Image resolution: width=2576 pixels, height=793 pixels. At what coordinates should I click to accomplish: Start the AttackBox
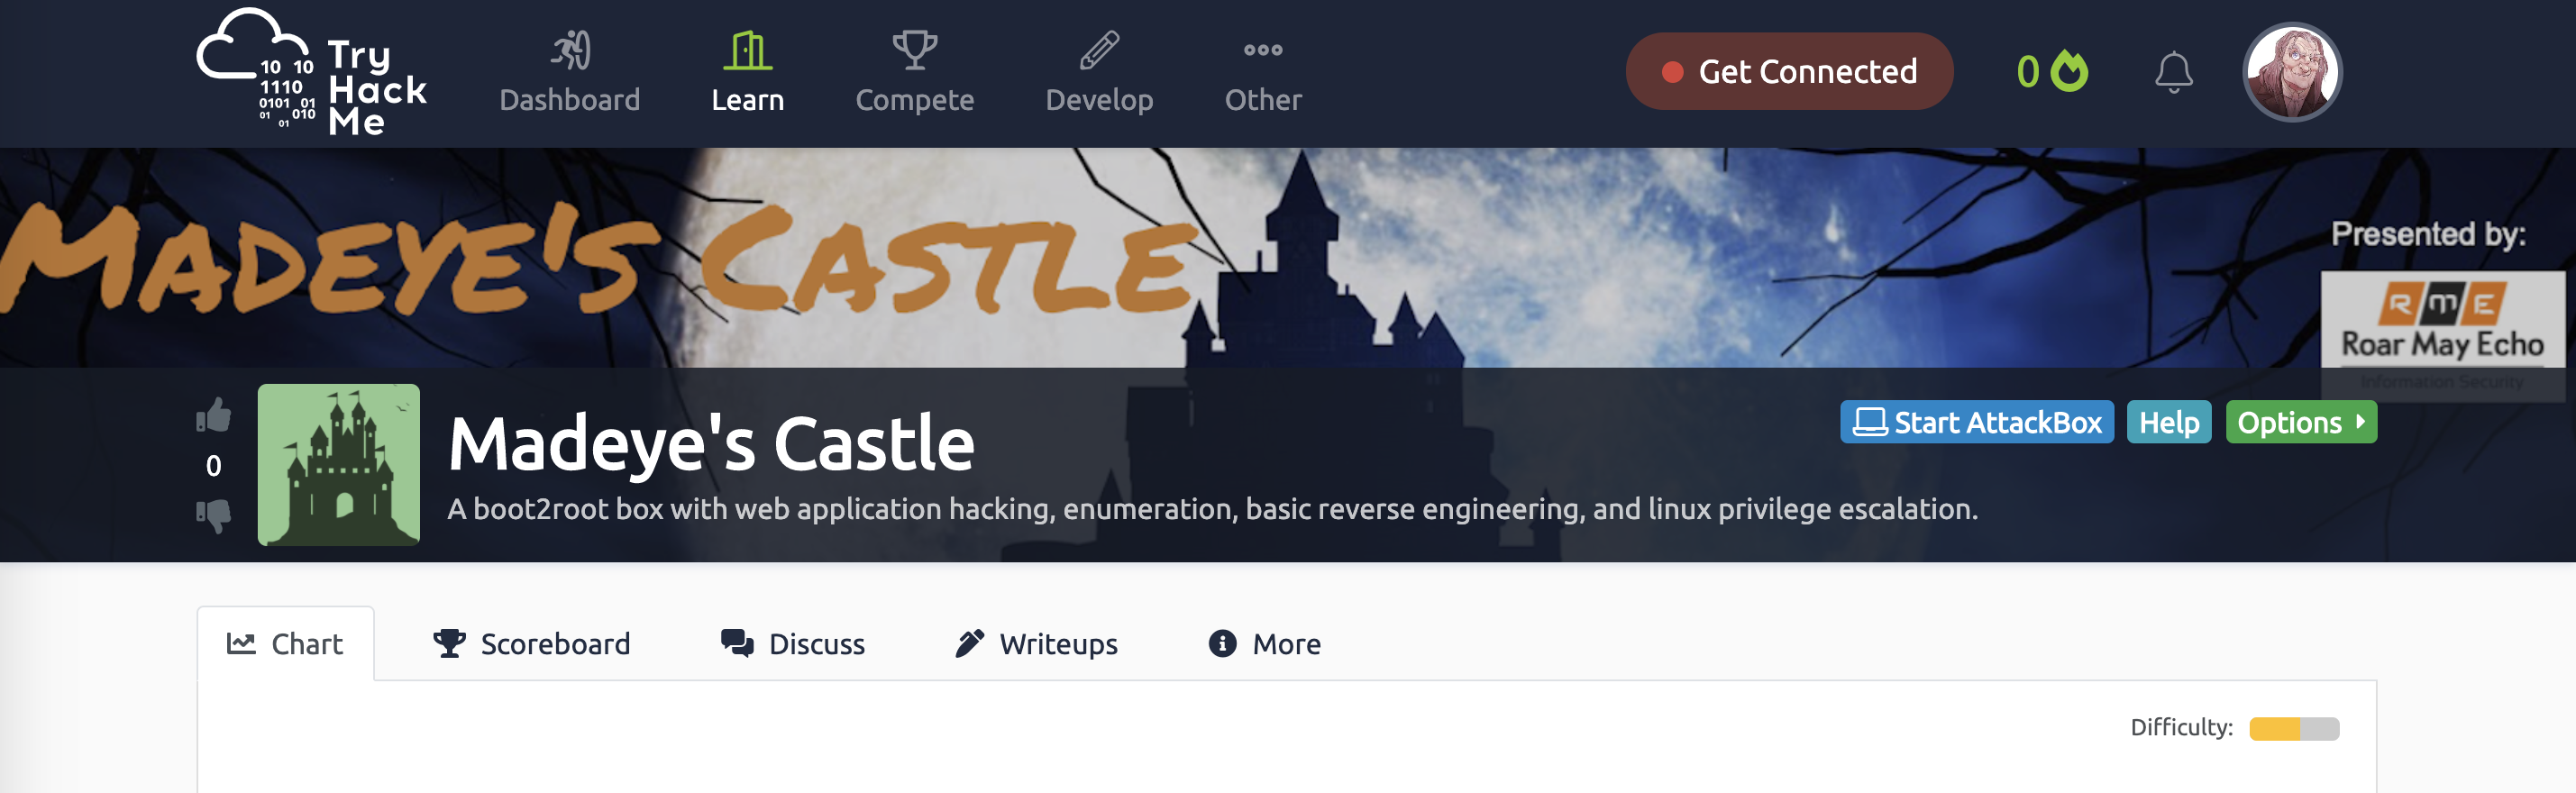point(1977,422)
